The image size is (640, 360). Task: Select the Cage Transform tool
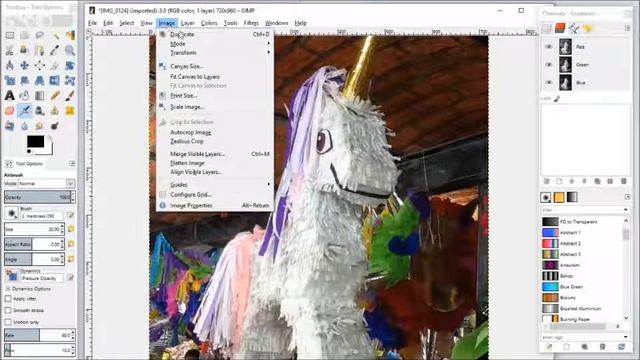pos(70,80)
